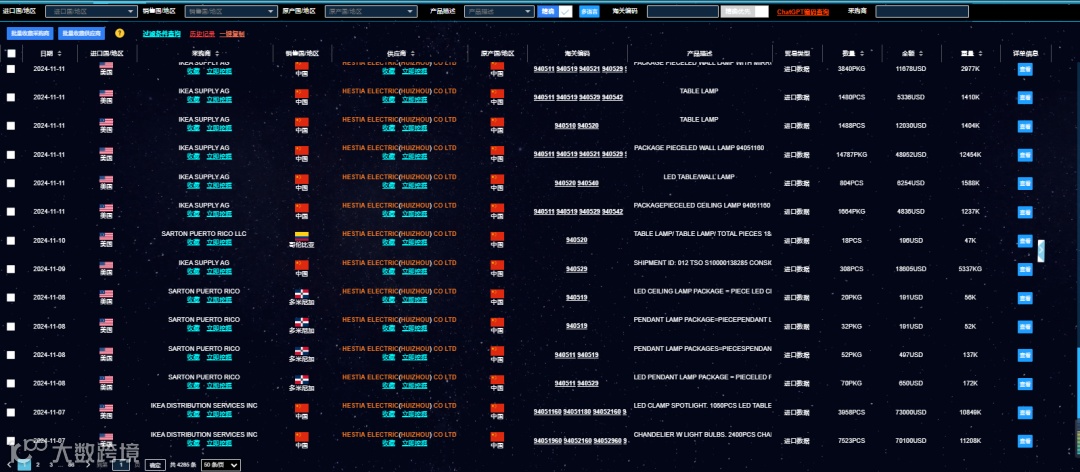Open ChatGPT编码查询 link
This screenshot has width=1080, height=472.
tap(803, 12)
